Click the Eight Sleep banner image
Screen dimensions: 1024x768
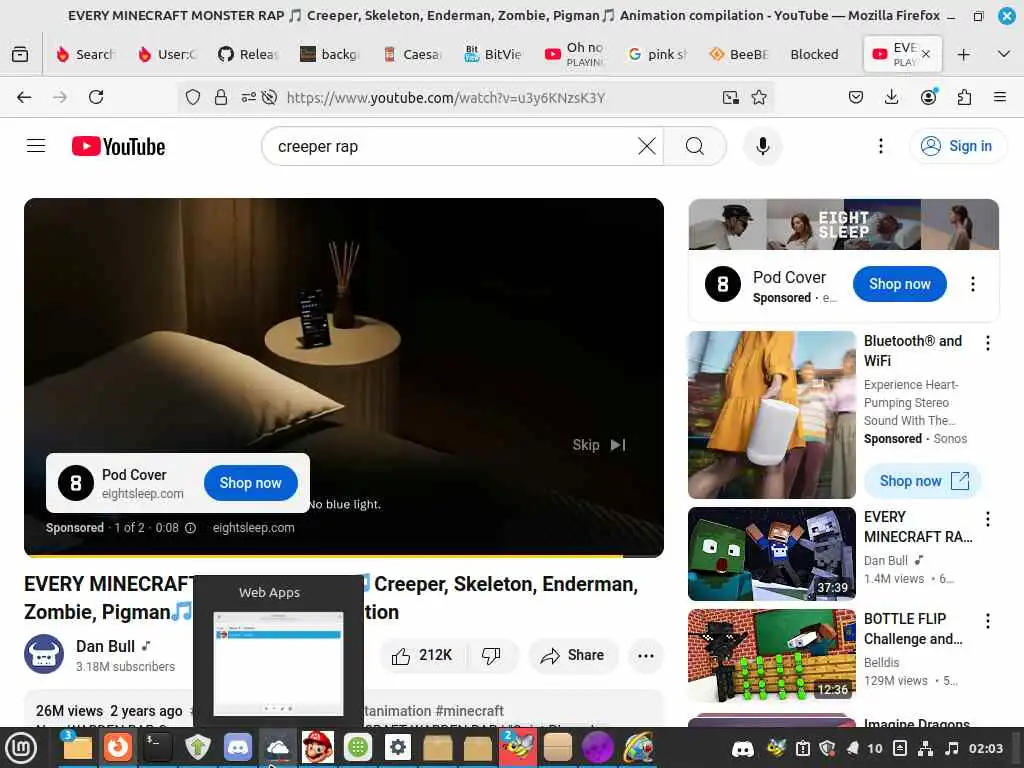(x=843, y=225)
